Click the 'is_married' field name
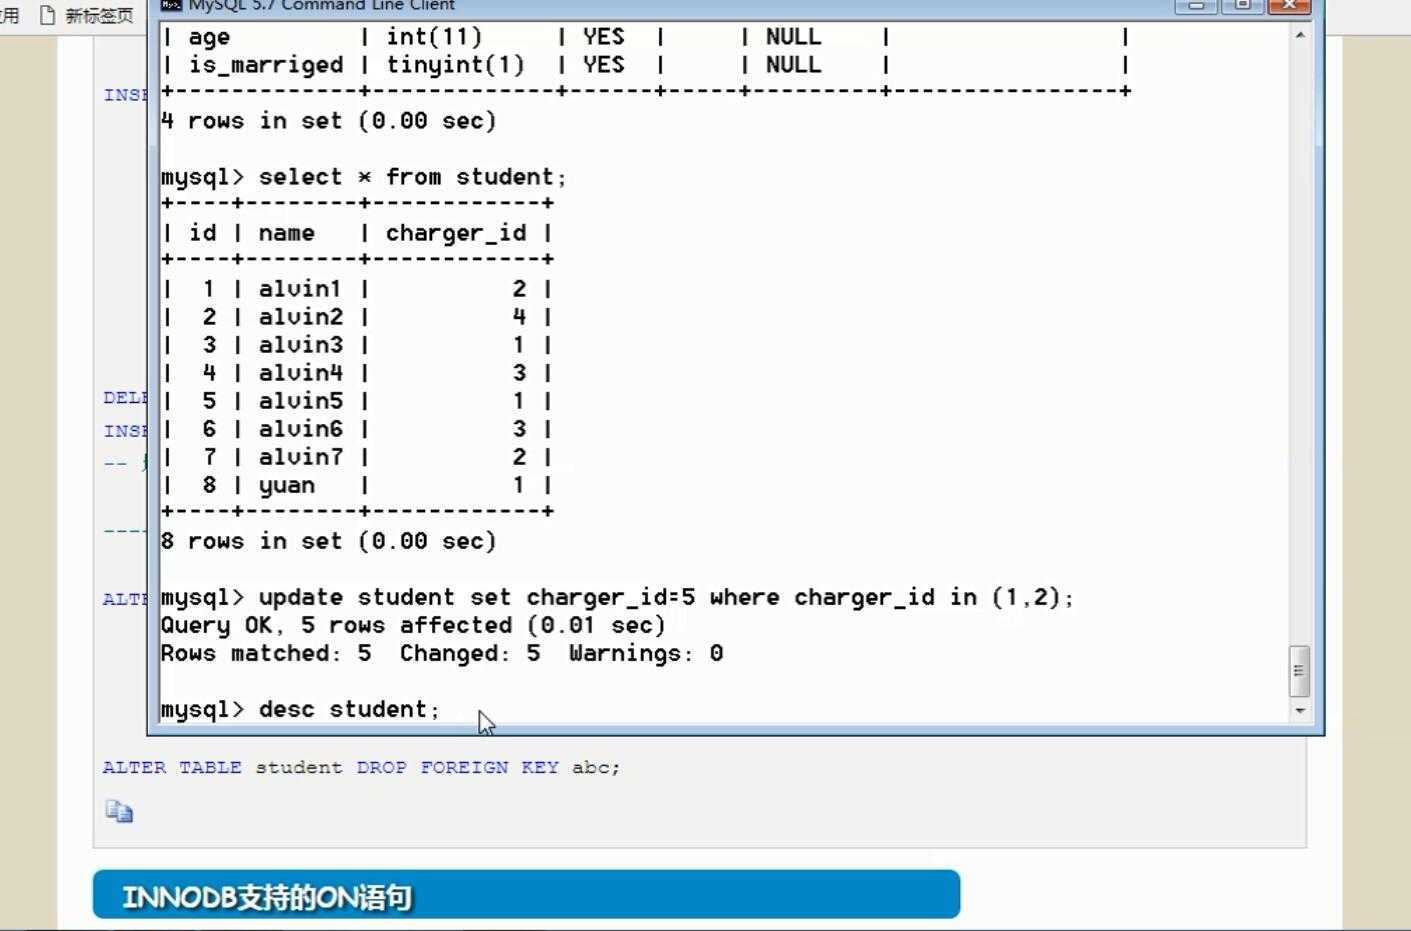 click(x=266, y=65)
